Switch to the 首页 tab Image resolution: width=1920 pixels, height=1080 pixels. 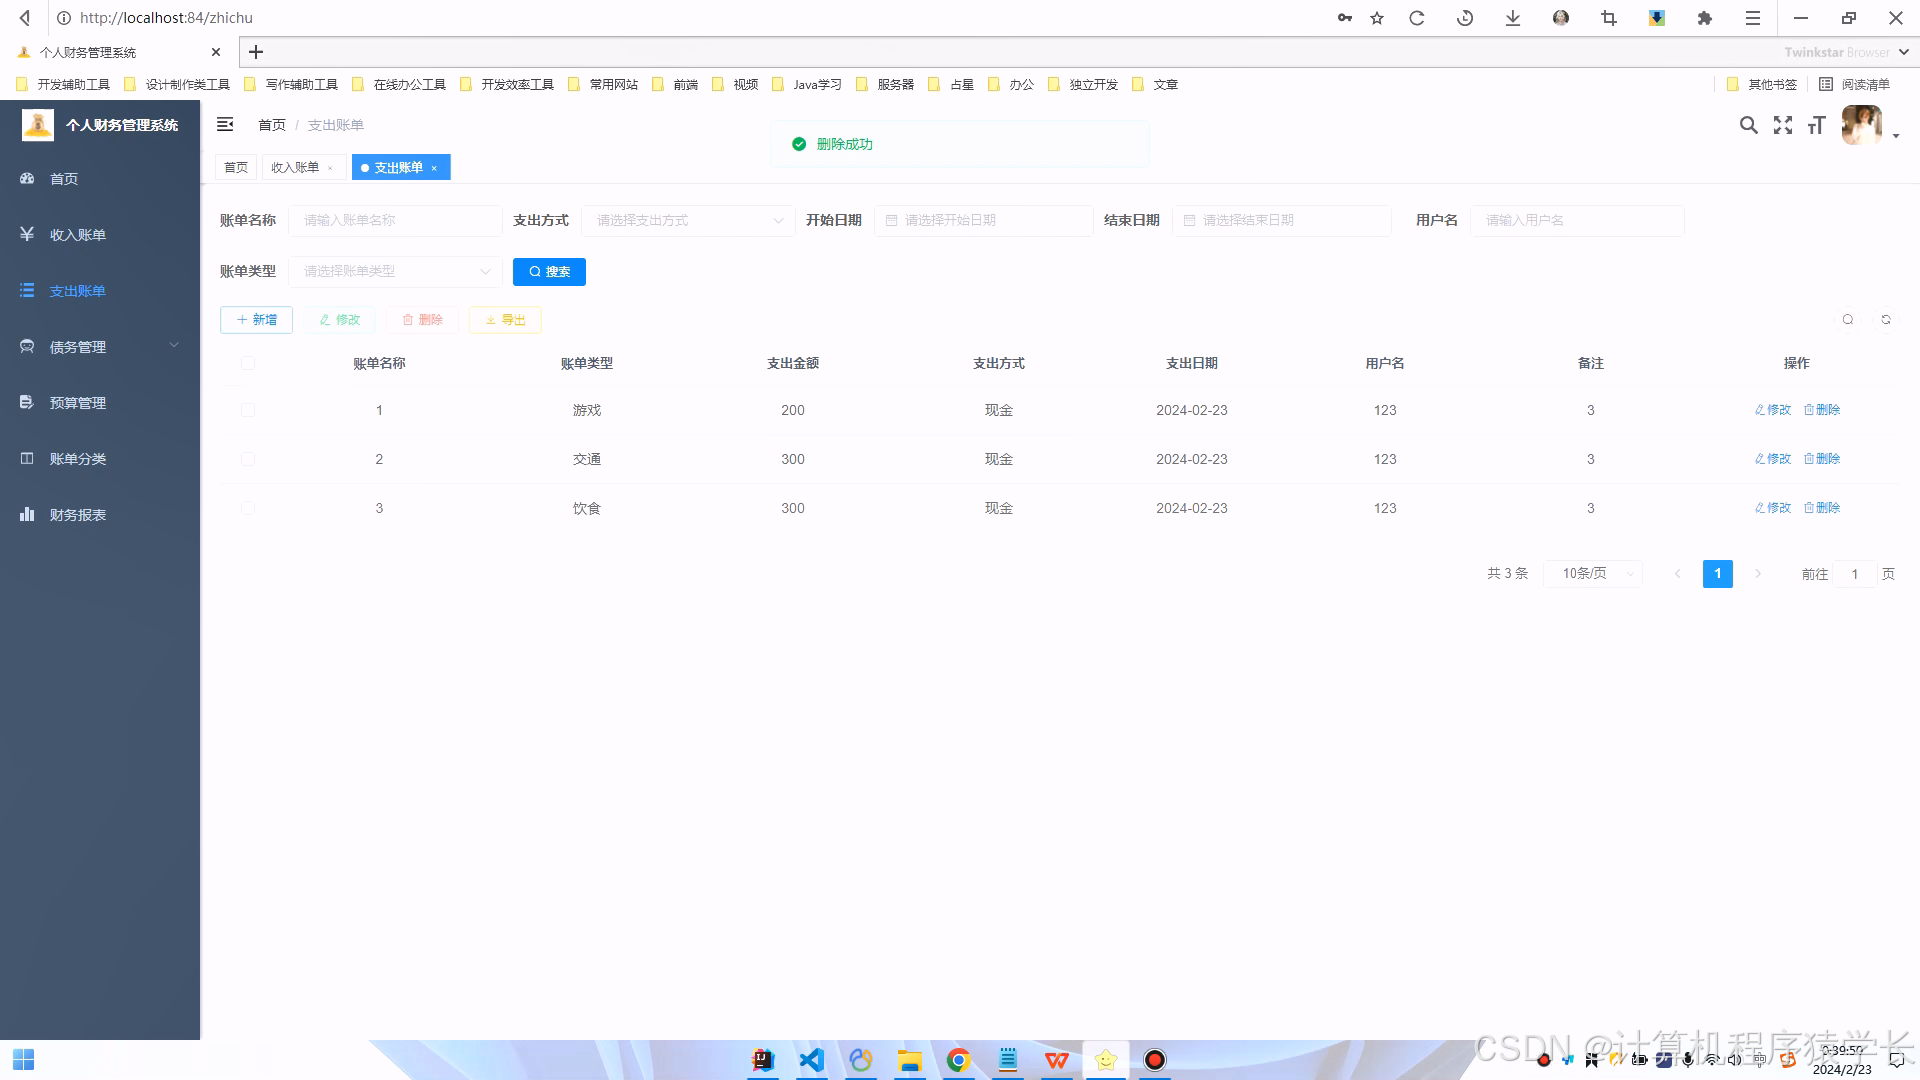coord(236,167)
